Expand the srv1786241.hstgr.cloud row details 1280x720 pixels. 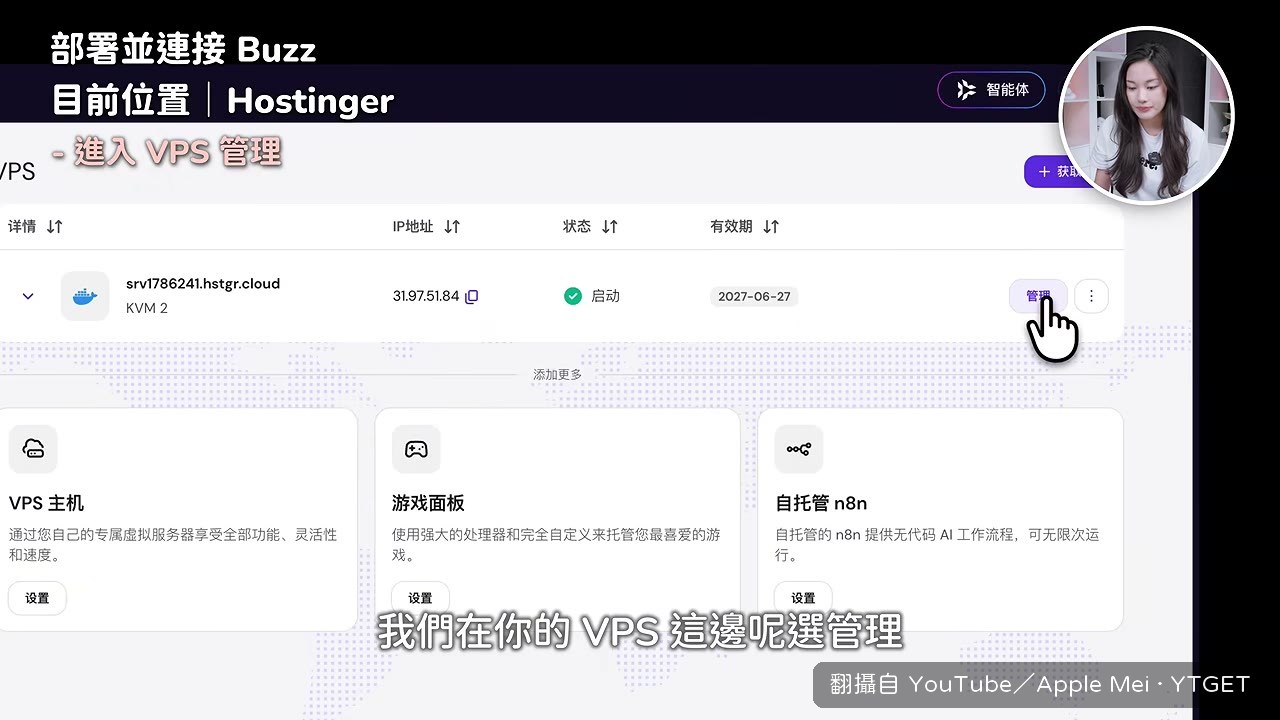[28, 296]
